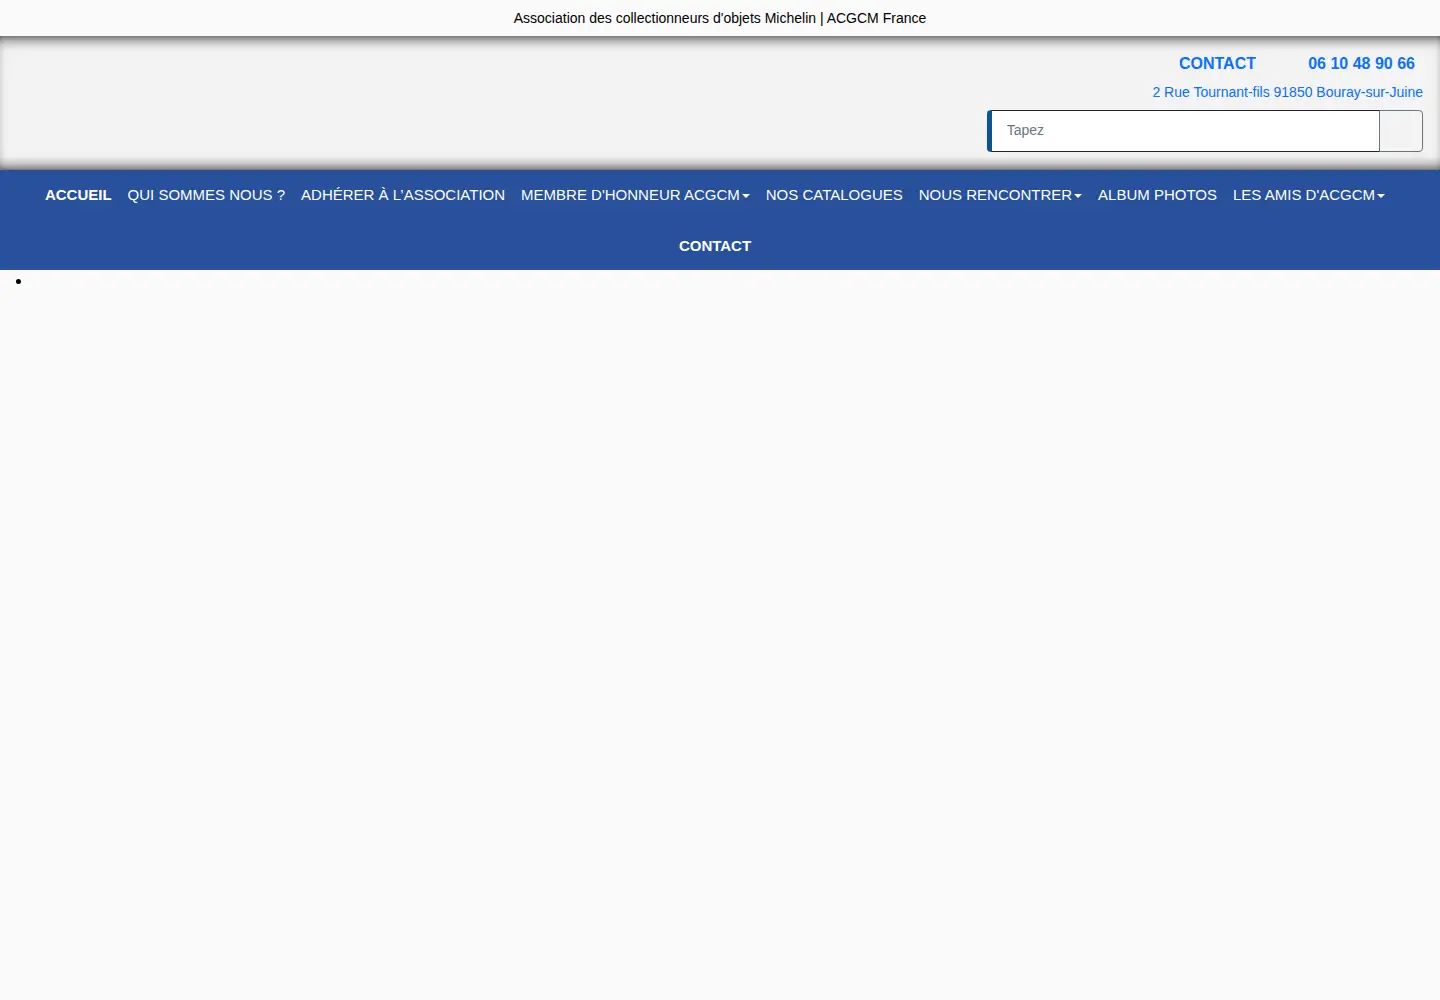Screen dimensions: 1440x1000
Task: Open ALBUM PHOTOS page
Action: [x=1157, y=195]
